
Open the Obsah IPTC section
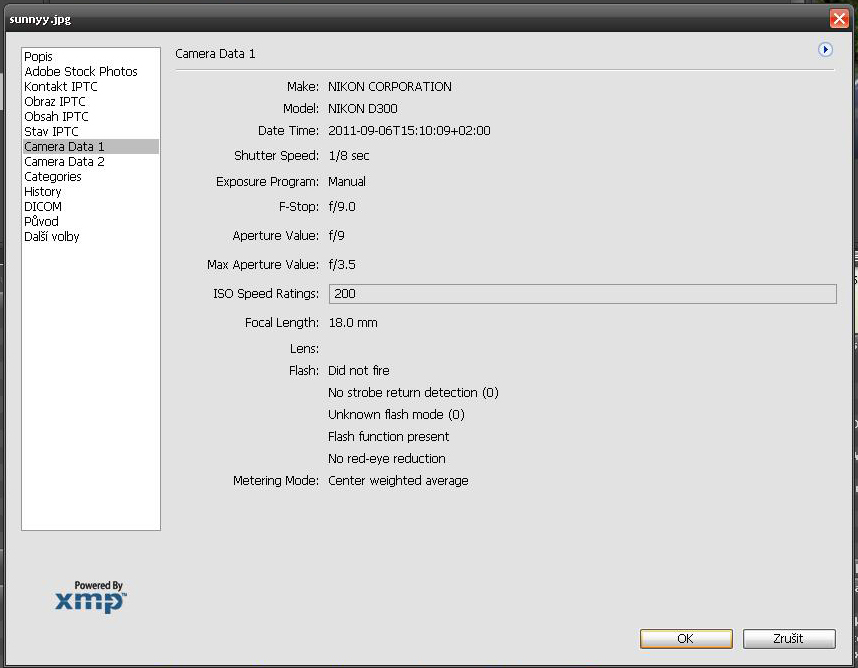(56, 117)
